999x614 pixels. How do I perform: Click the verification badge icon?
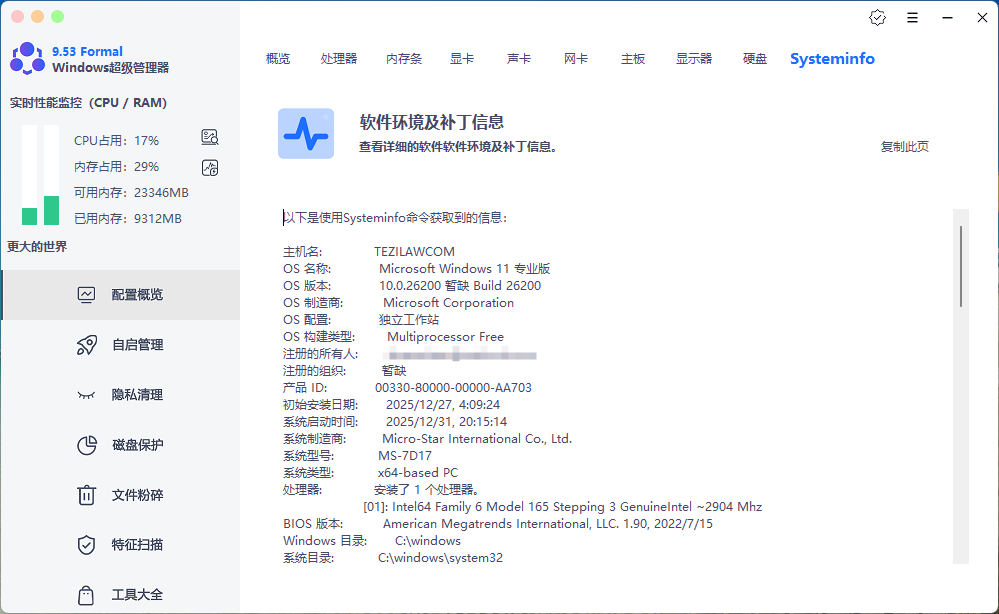878,17
